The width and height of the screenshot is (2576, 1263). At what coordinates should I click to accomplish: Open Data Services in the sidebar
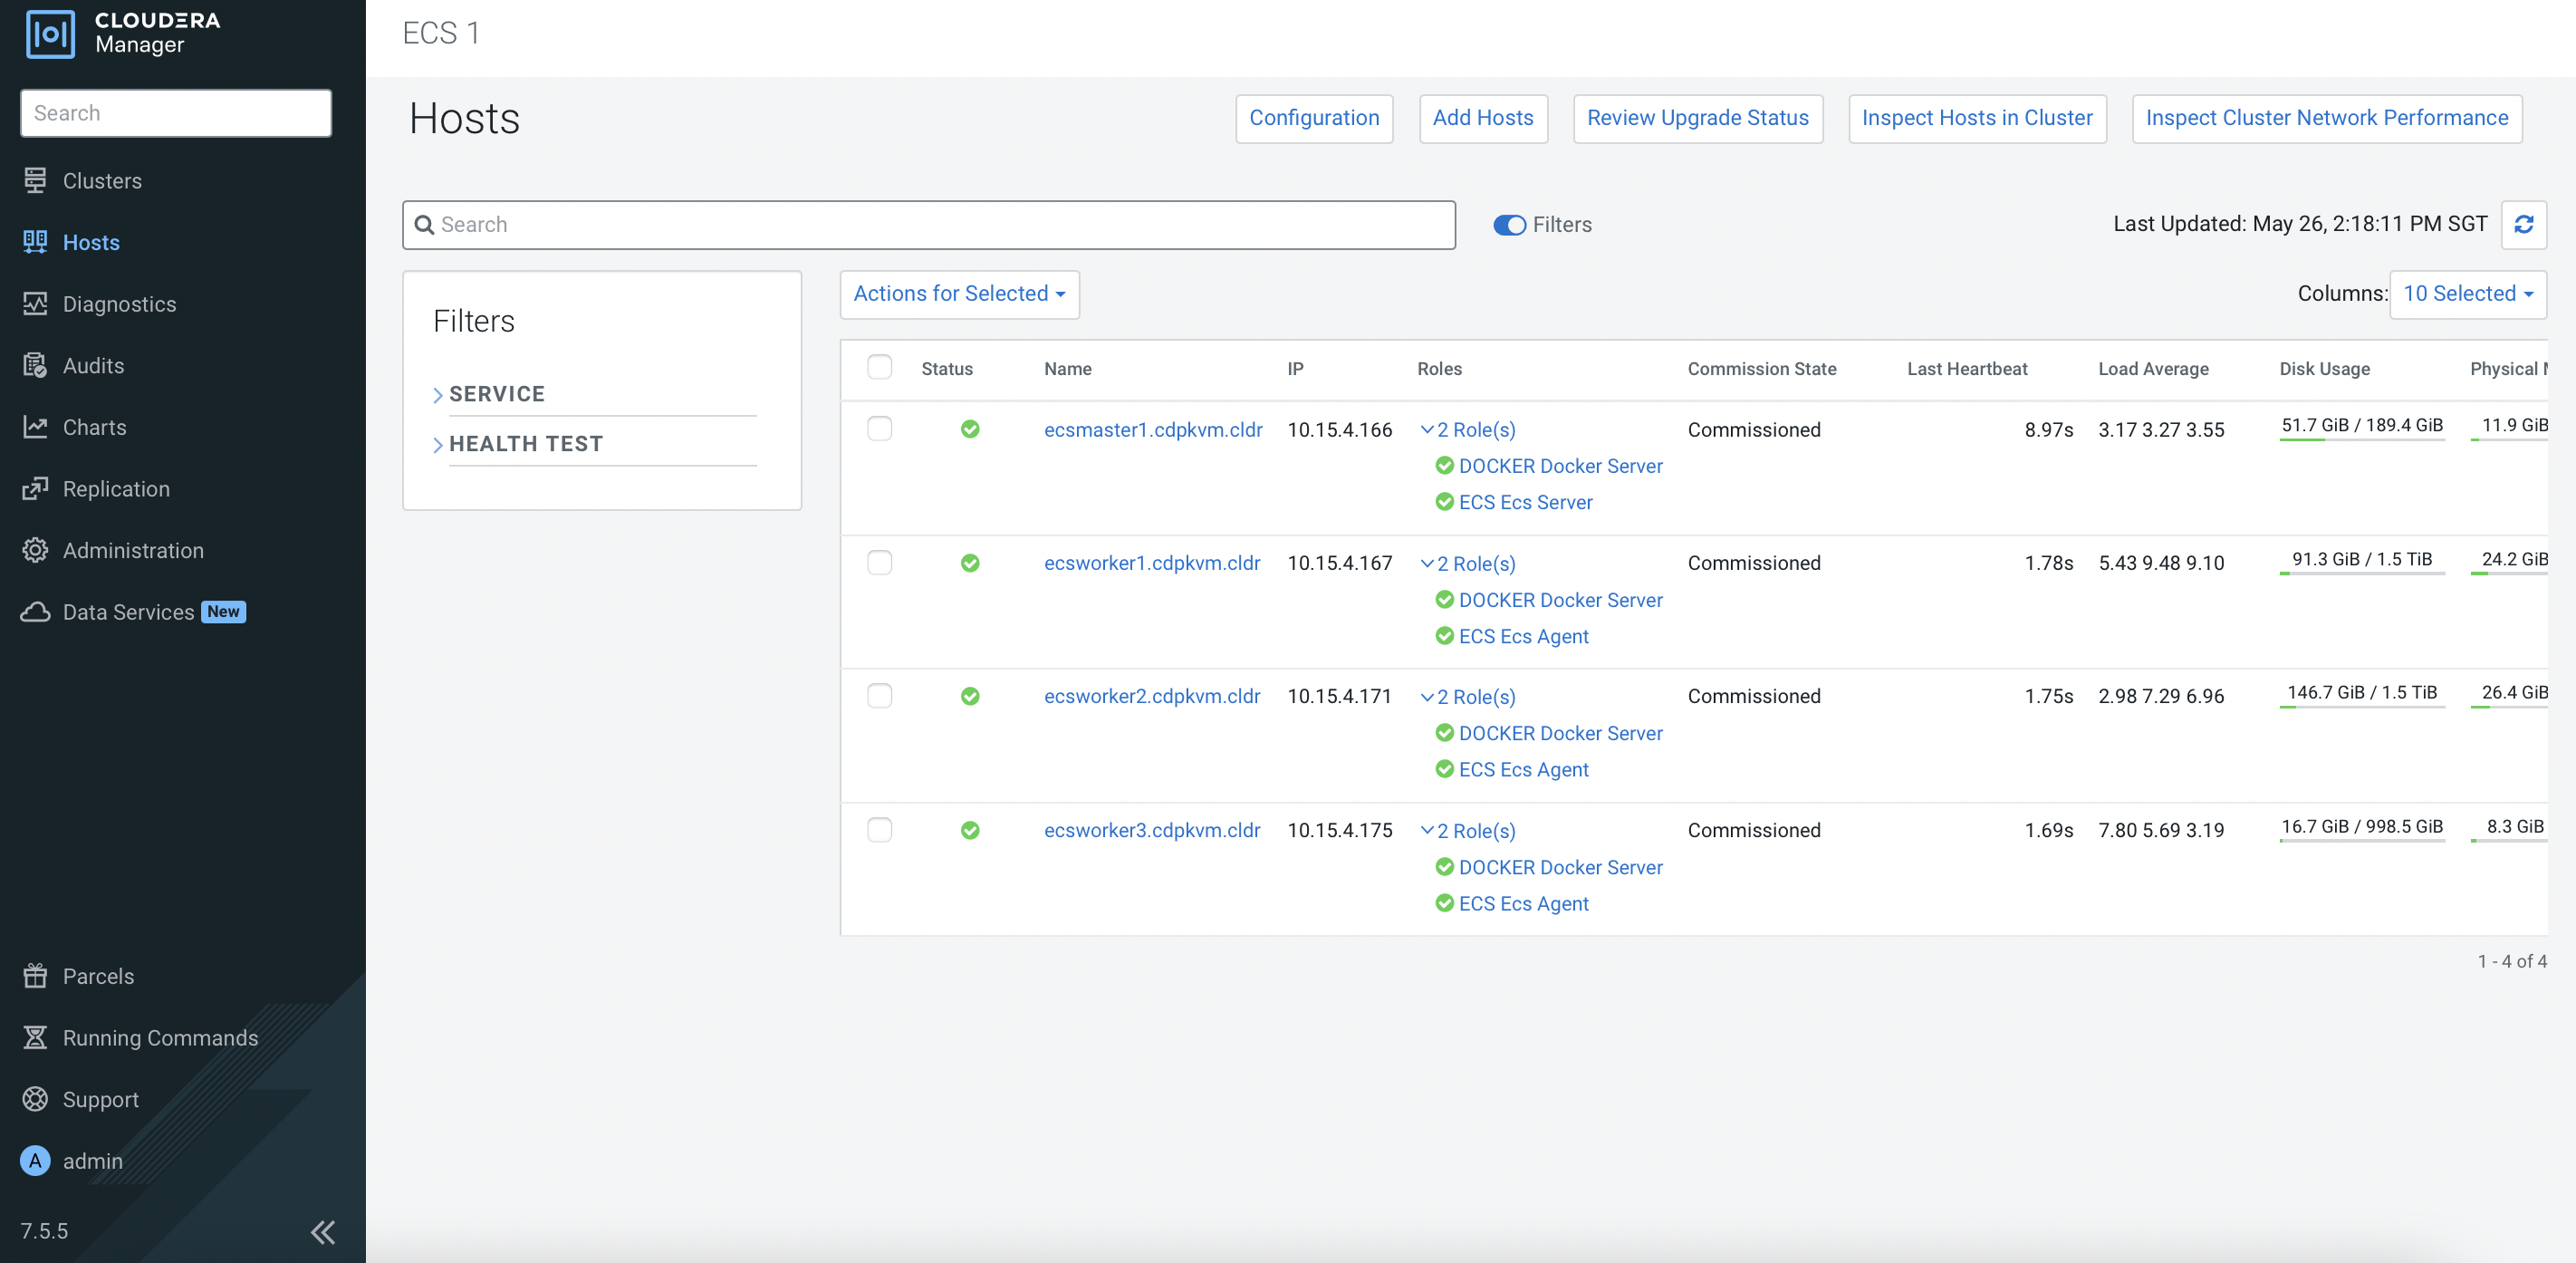click(128, 612)
